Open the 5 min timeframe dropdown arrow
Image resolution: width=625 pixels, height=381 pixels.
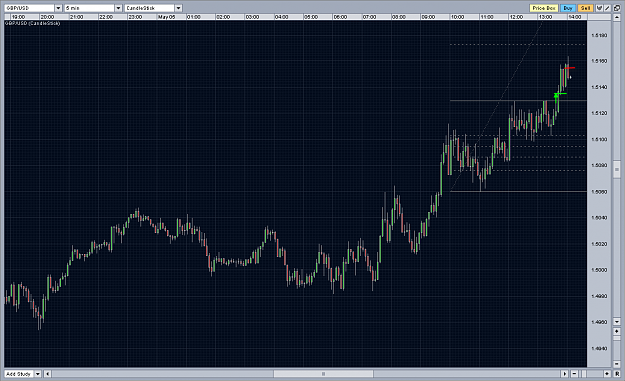(118, 8)
